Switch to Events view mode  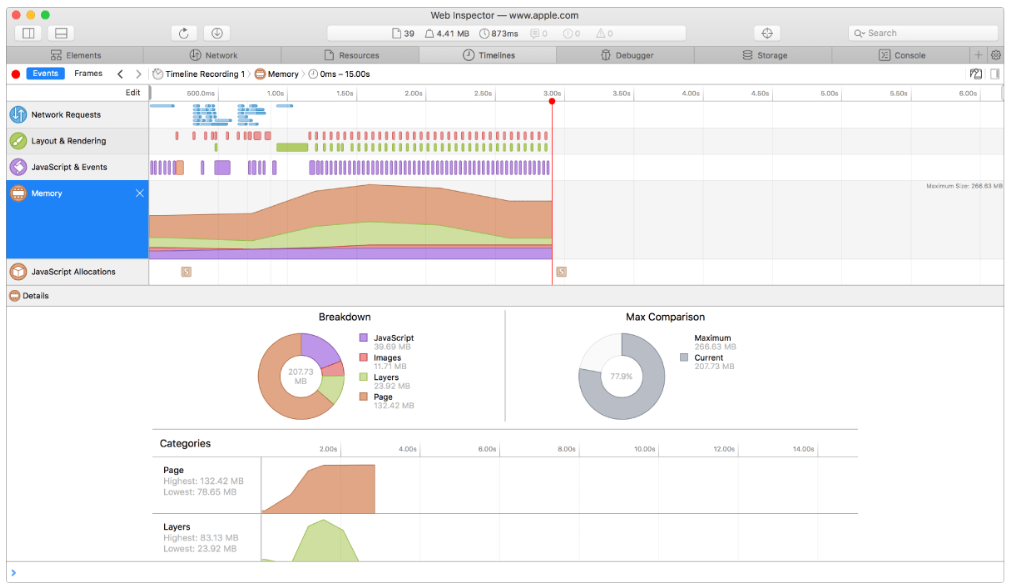tap(45, 73)
